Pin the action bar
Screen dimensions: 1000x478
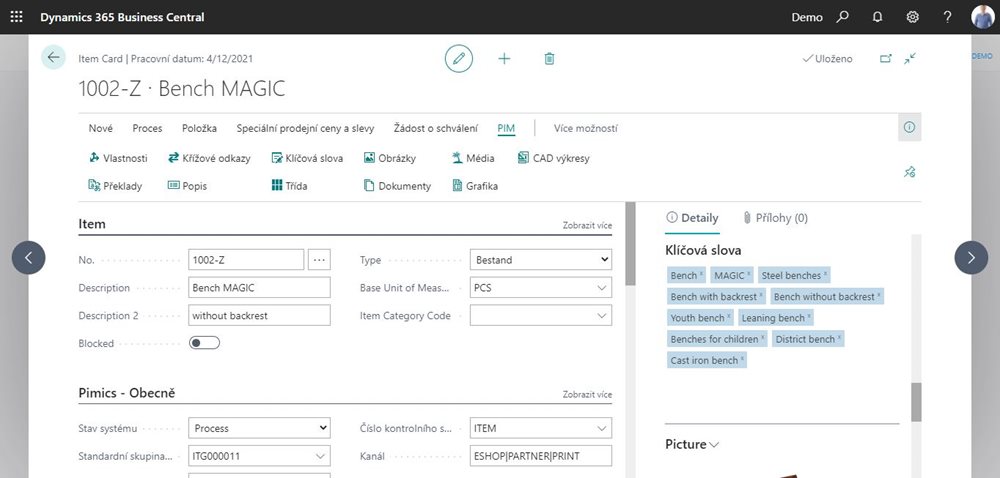point(909,172)
